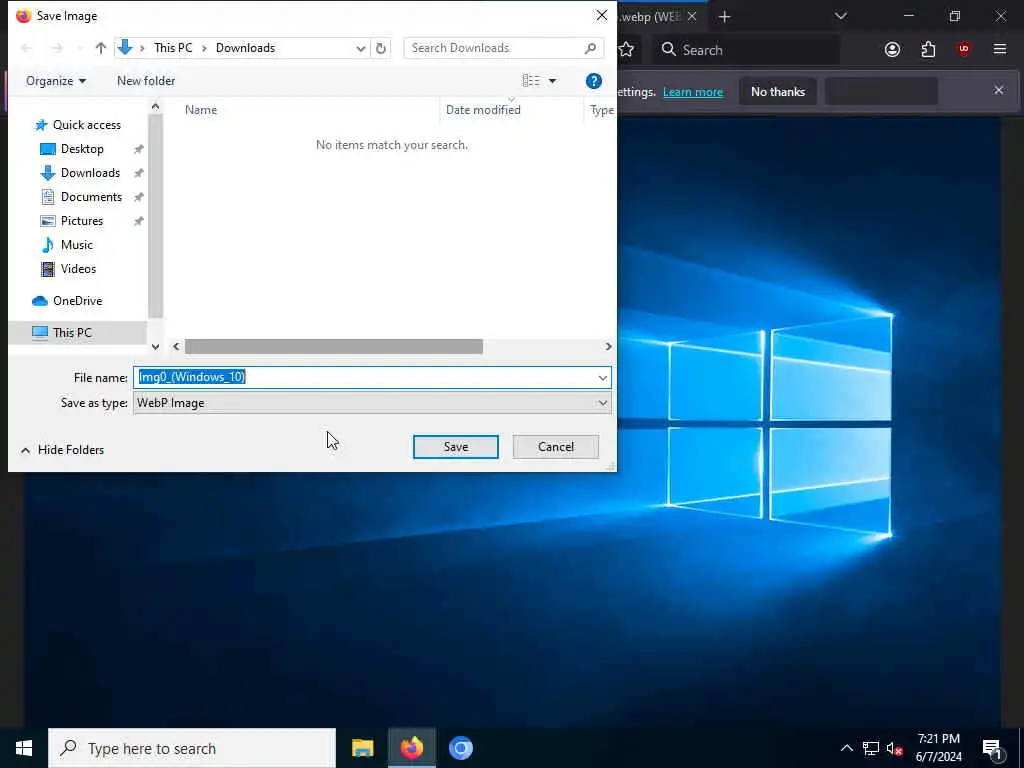Open the network status tray icon
The width and height of the screenshot is (1024, 768).
[871, 748]
